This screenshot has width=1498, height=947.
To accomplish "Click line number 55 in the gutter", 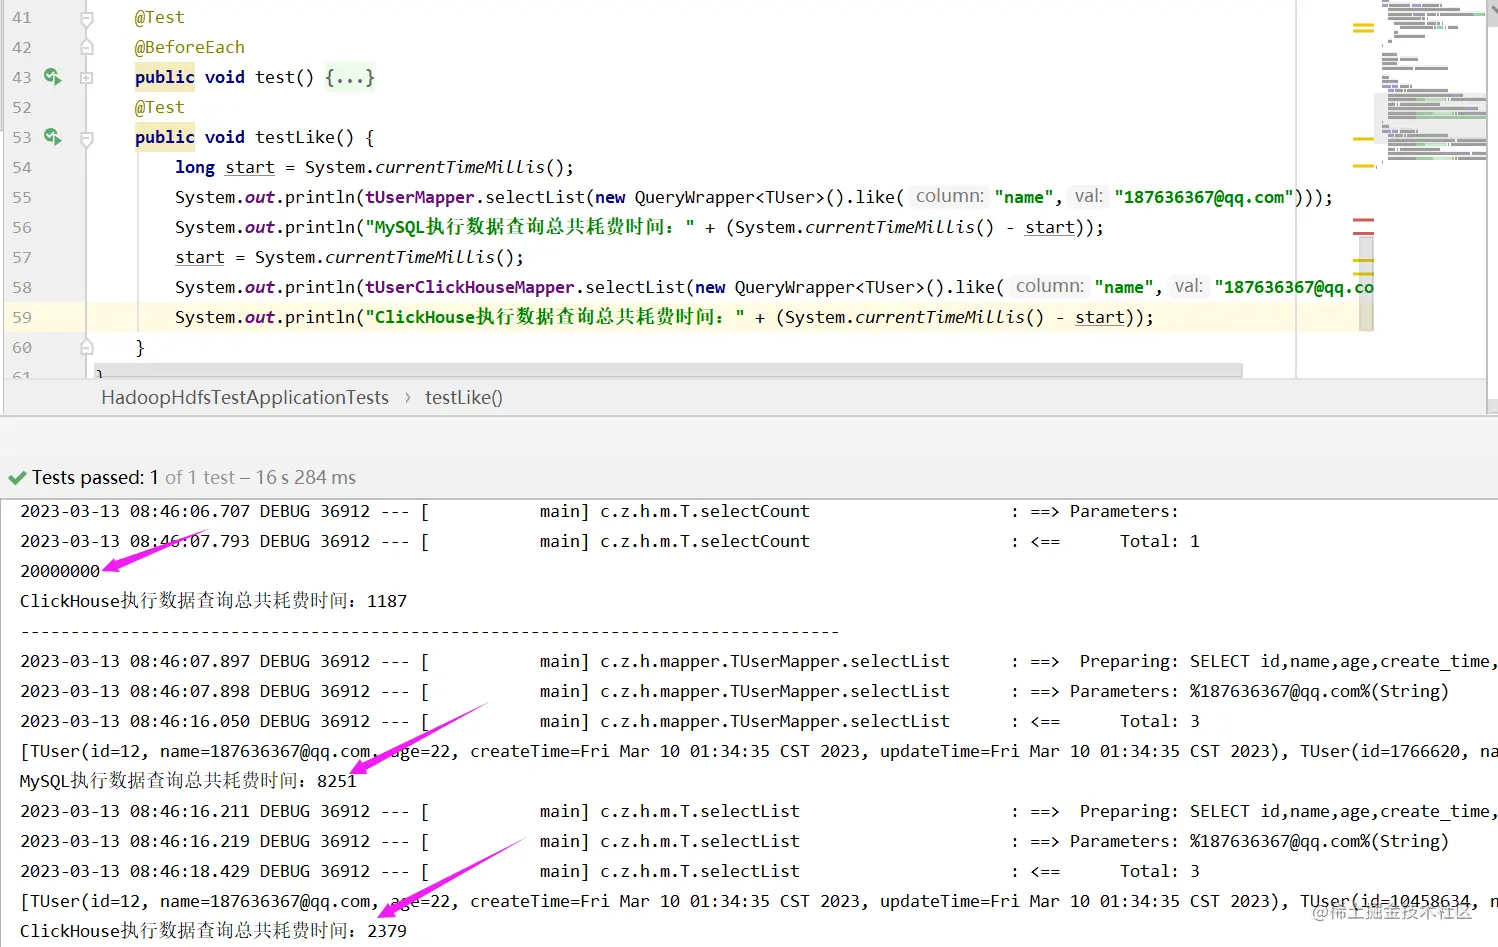I will pos(22,197).
